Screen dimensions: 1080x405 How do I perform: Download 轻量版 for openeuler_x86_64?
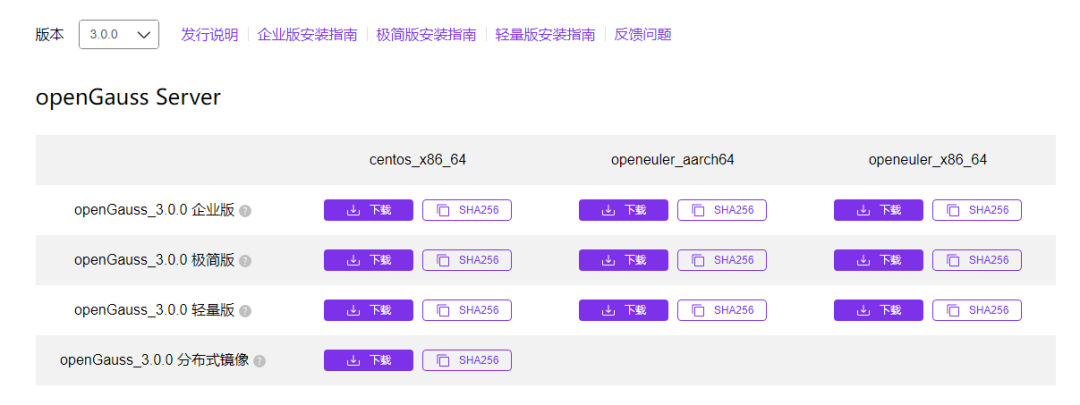878,310
